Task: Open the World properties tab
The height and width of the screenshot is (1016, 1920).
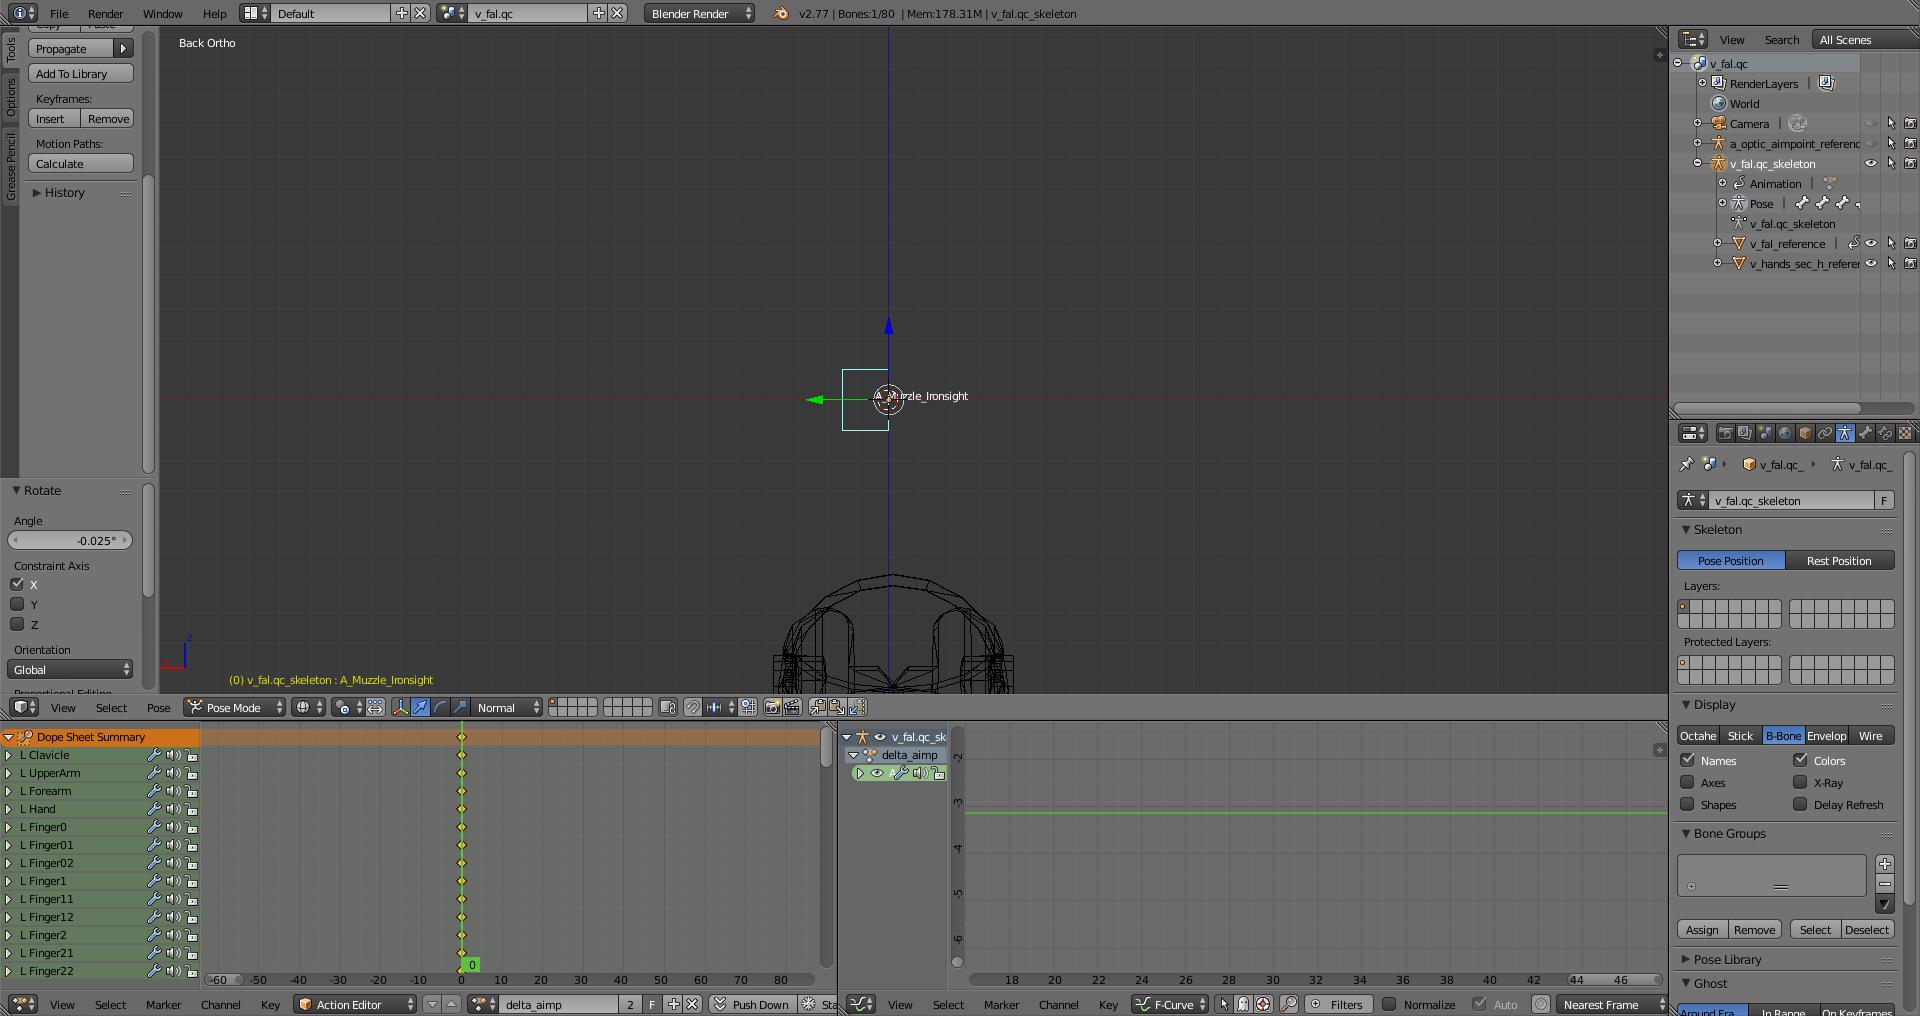Action: [x=1785, y=433]
